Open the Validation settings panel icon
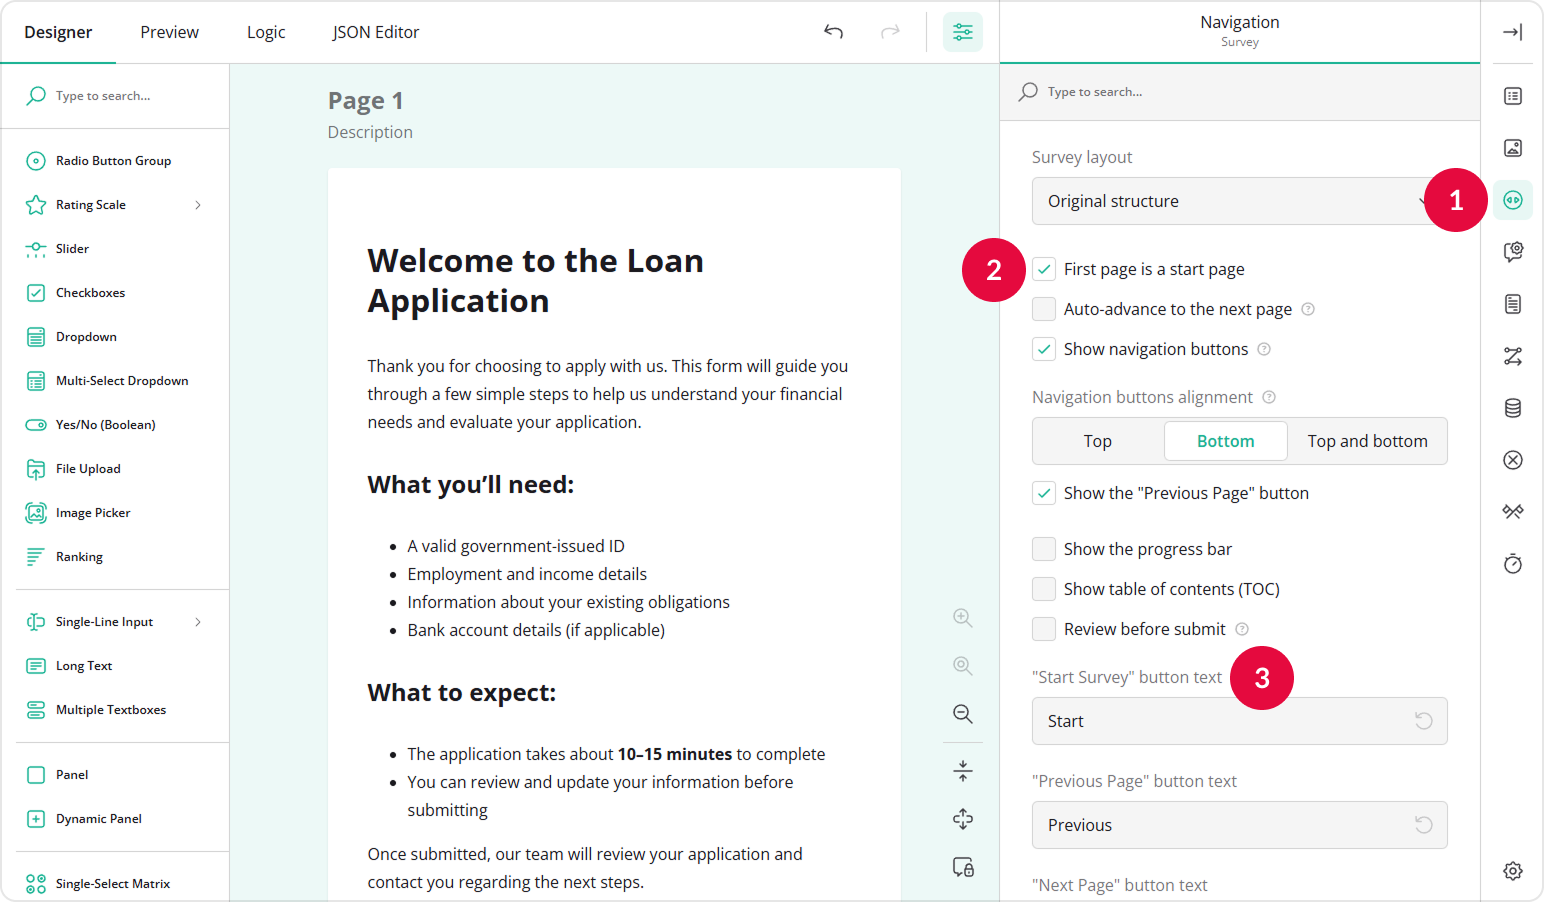The image size is (1544, 902). click(x=1512, y=460)
